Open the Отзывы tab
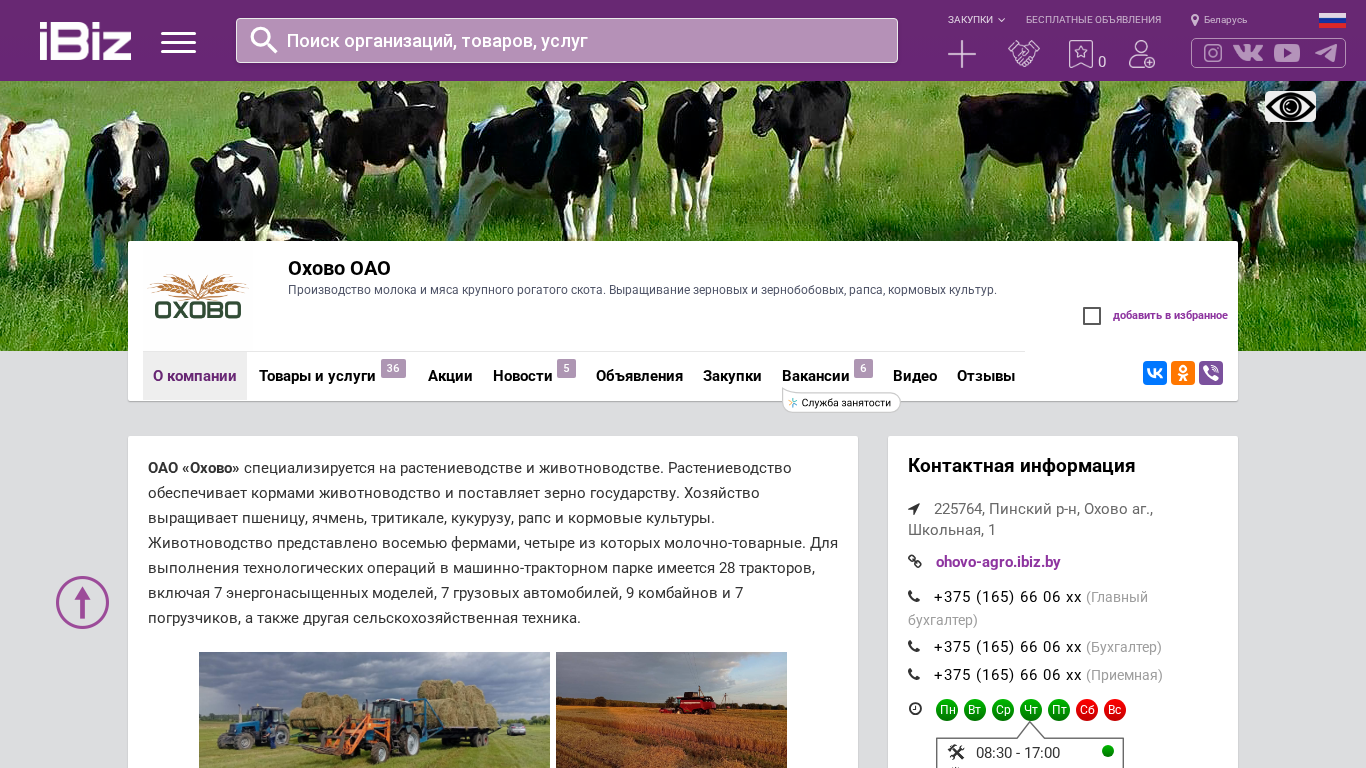This screenshot has height=768, width=1366. click(x=986, y=376)
